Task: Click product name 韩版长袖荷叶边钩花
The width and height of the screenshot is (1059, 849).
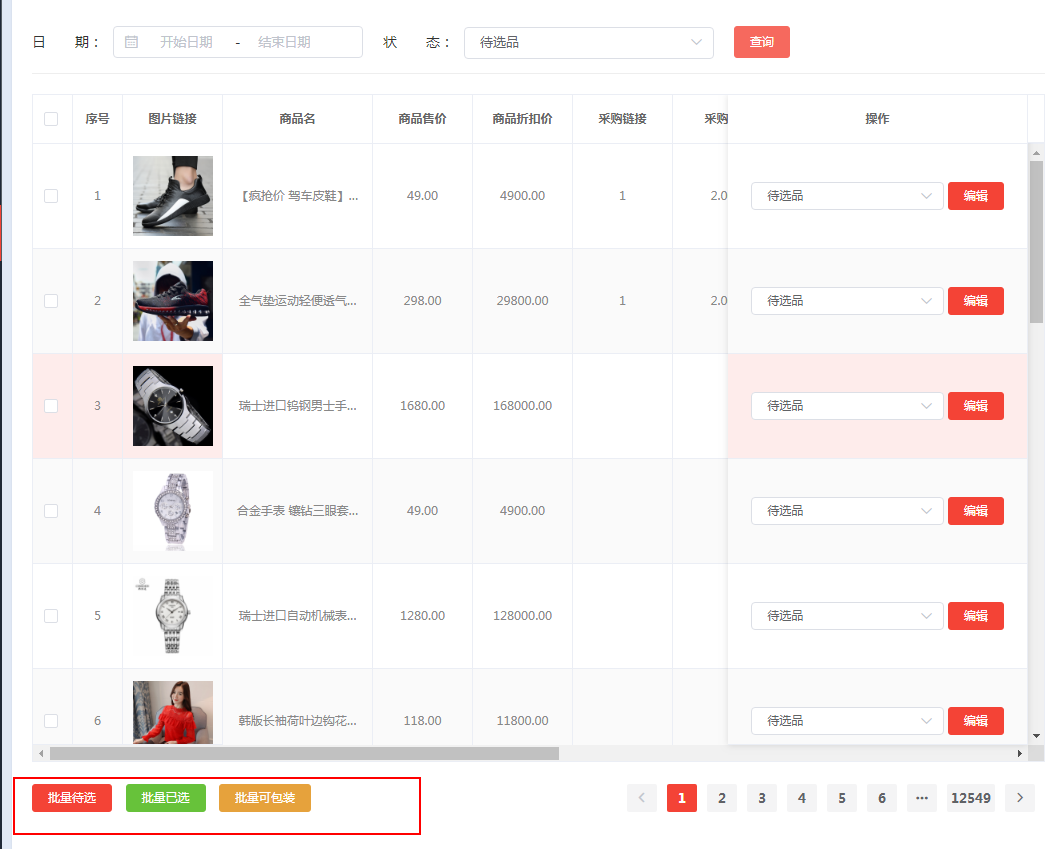Action: coord(297,721)
